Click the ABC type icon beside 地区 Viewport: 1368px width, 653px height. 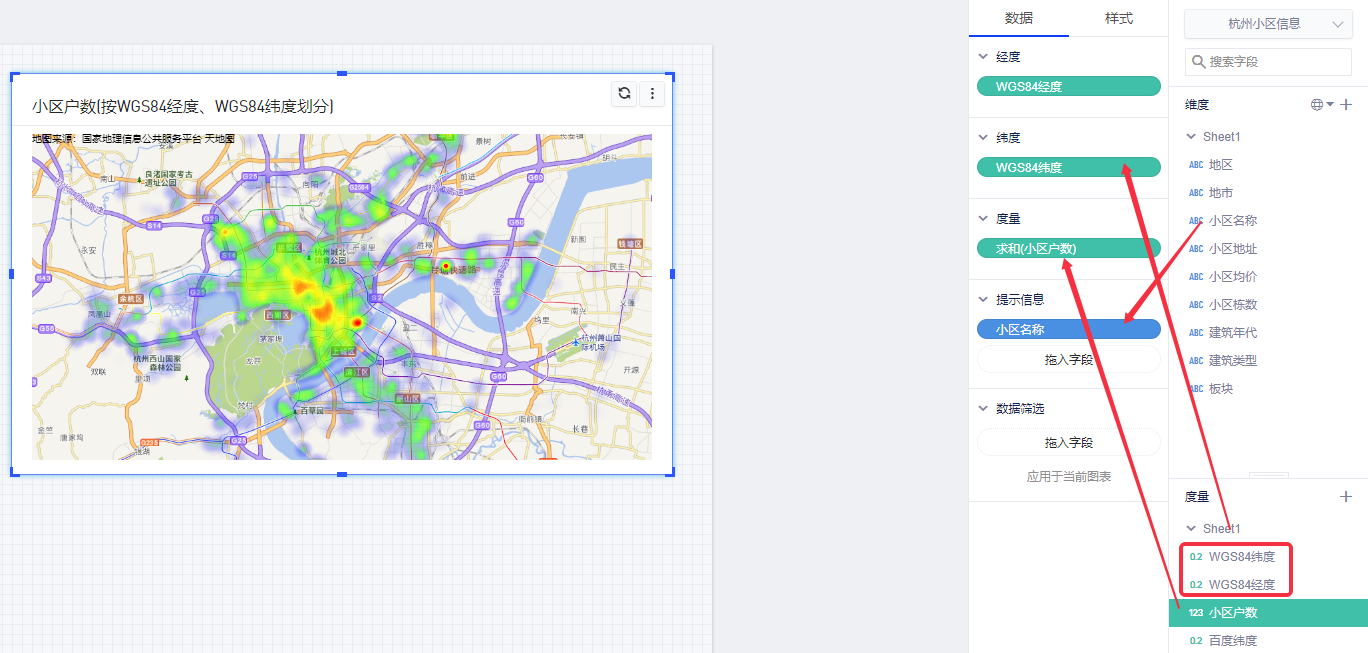1195,165
